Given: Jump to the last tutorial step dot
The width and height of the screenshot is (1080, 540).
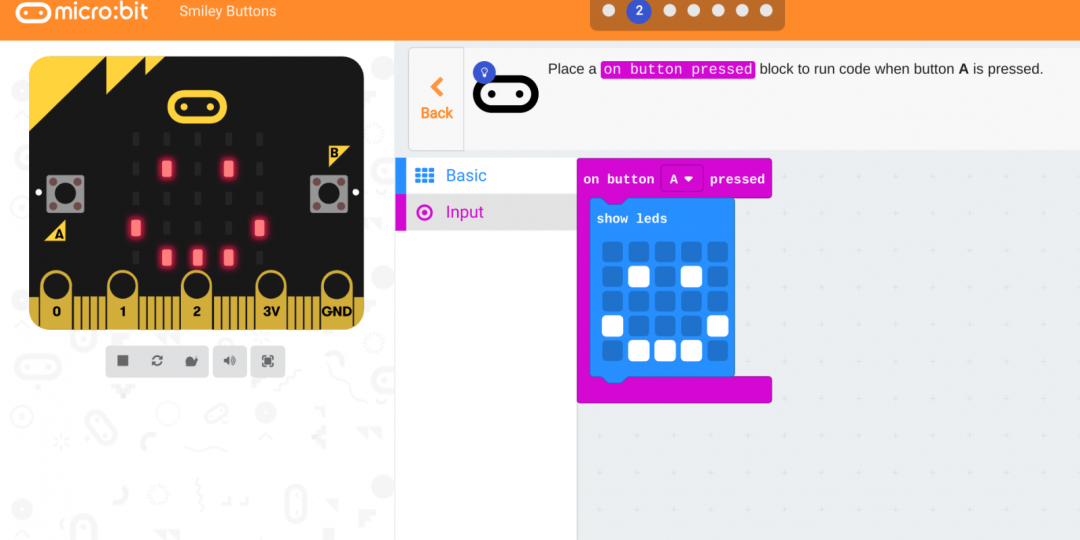Looking at the screenshot, I should tap(766, 10).
